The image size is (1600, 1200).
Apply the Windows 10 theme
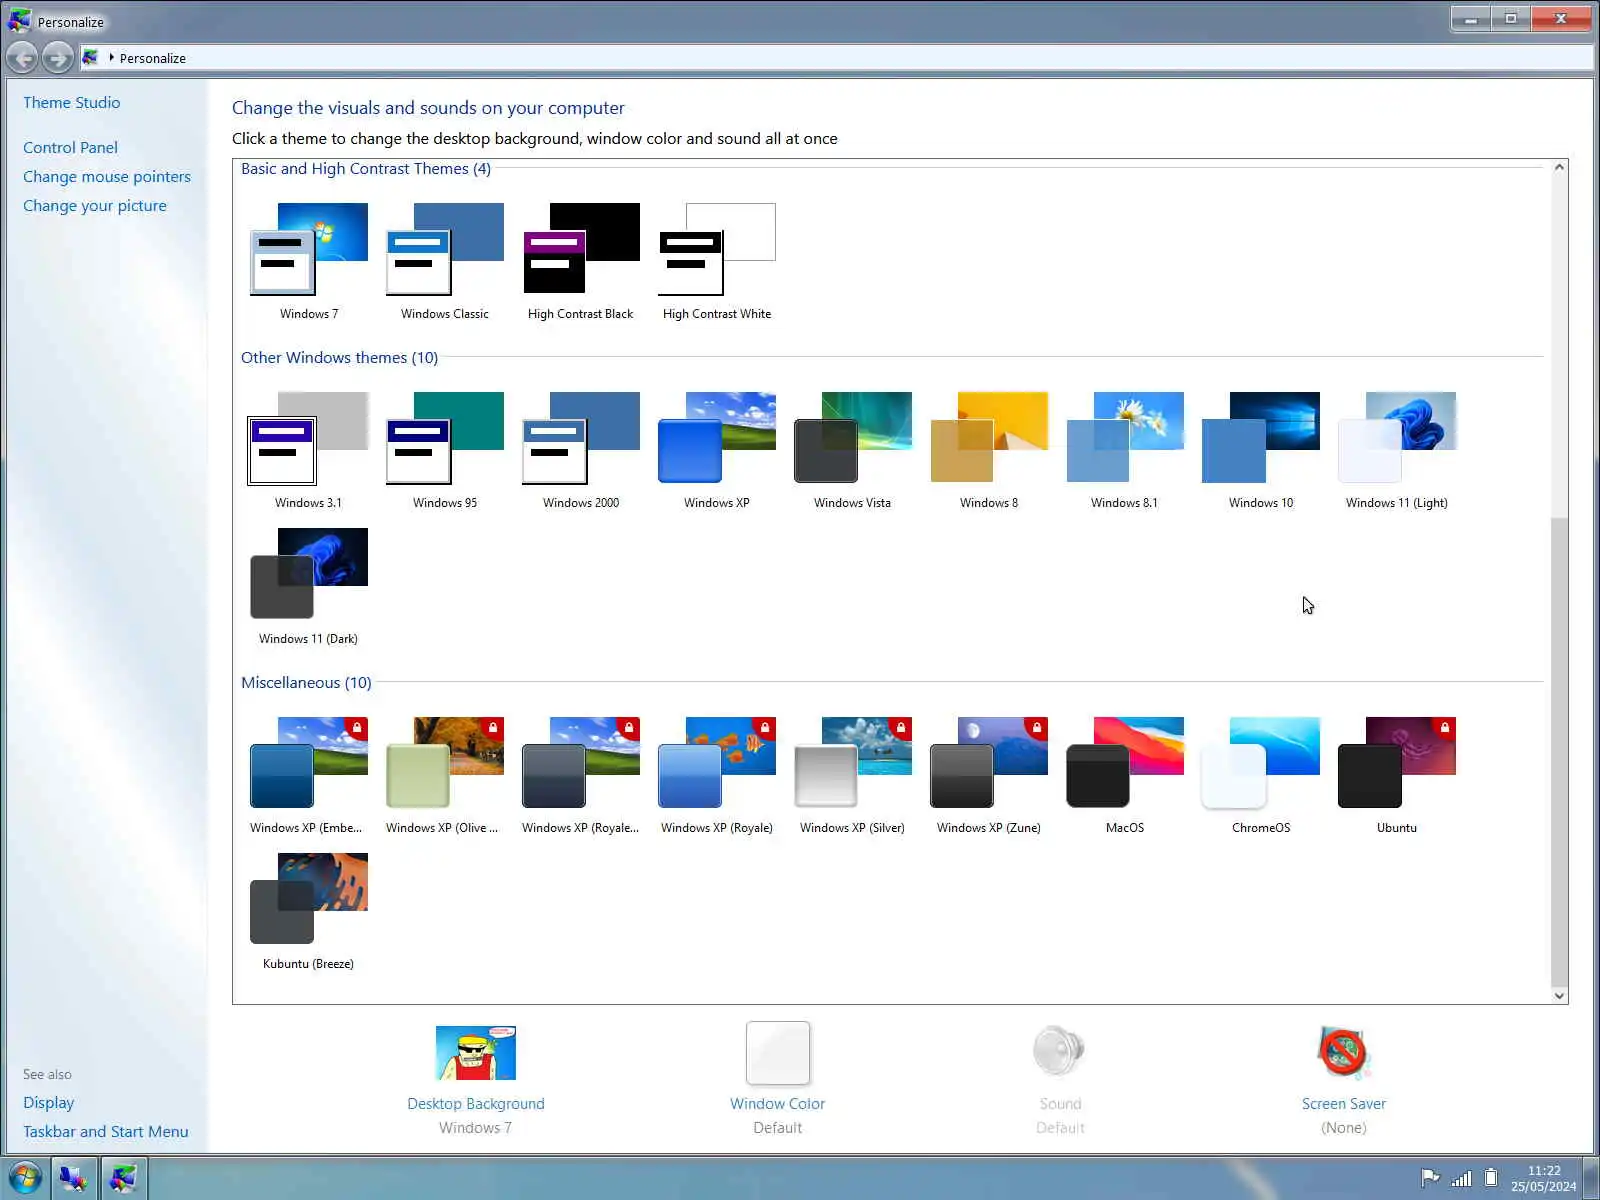coord(1261,450)
